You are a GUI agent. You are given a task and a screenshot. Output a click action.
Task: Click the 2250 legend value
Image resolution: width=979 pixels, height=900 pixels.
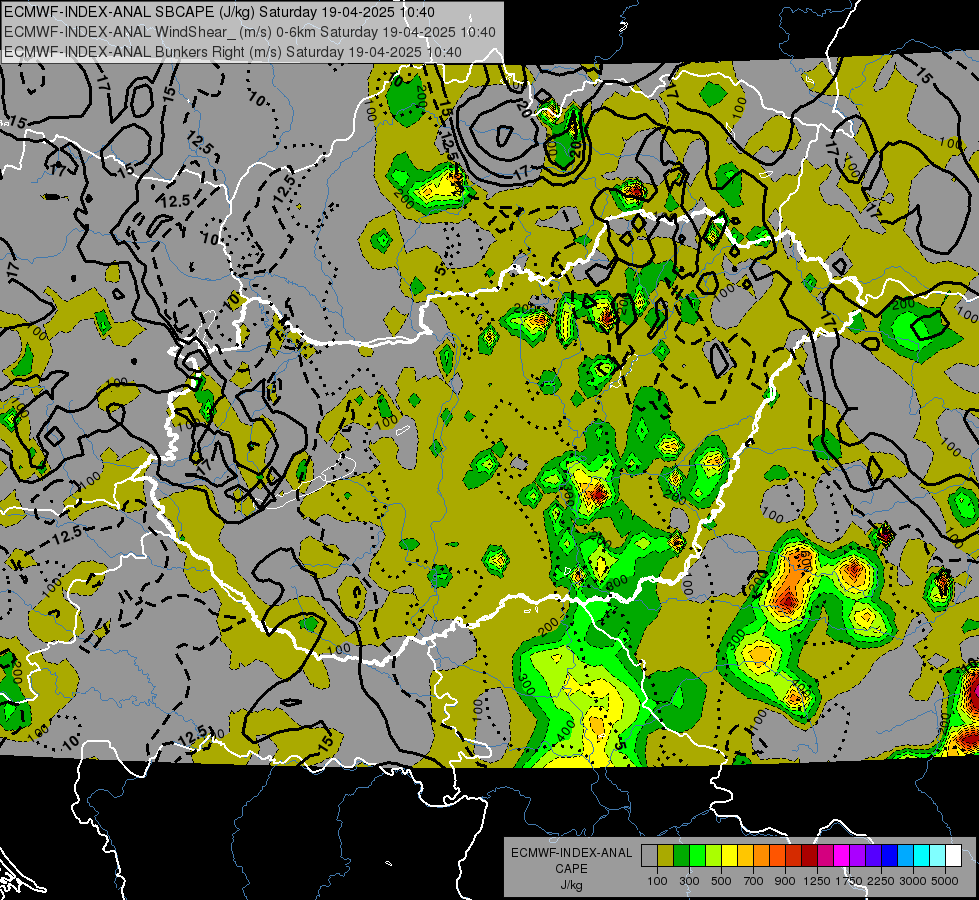tap(881, 881)
